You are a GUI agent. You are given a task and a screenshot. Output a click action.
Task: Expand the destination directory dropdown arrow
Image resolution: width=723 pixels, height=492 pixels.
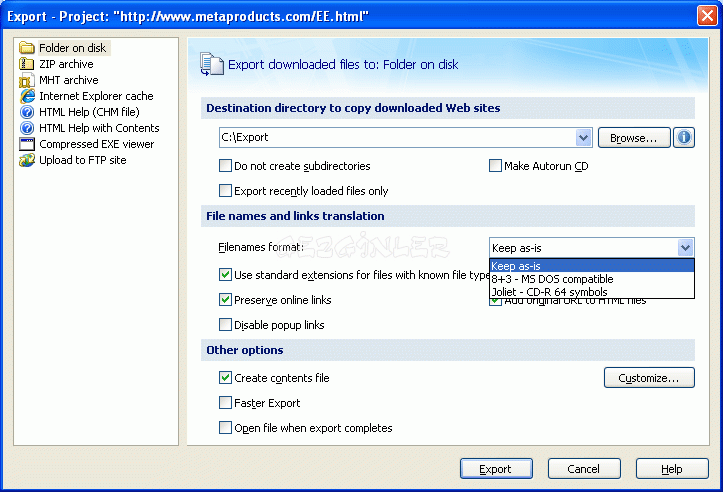coord(584,138)
